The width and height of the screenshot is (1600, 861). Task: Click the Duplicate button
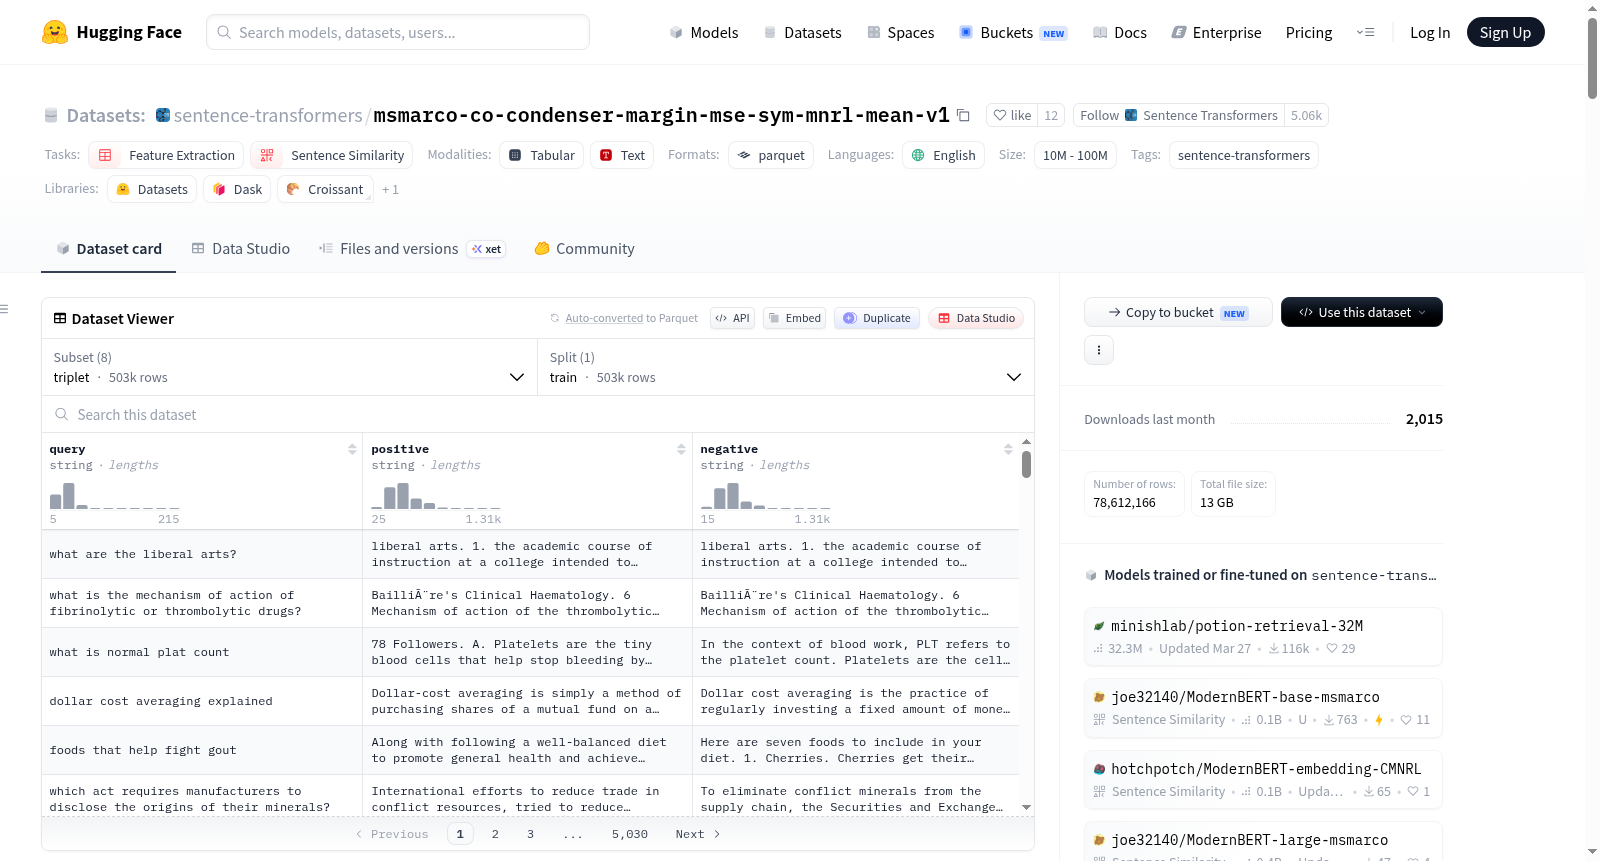pyautogui.click(x=877, y=318)
